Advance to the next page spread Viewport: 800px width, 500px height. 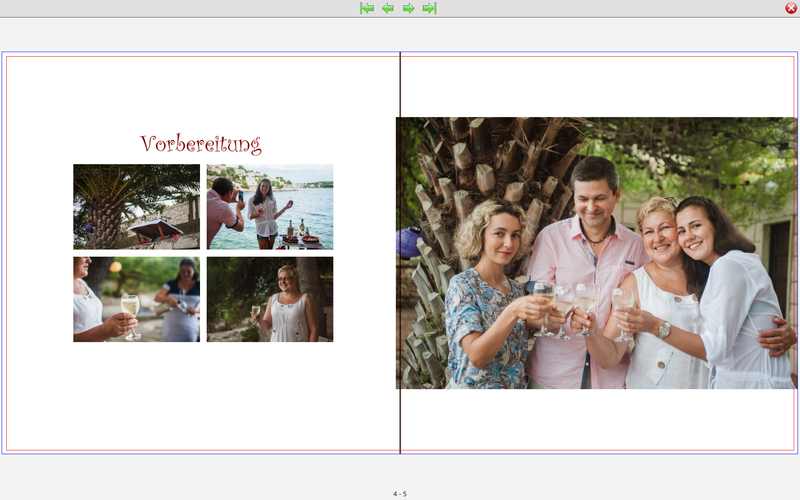[x=409, y=8]
